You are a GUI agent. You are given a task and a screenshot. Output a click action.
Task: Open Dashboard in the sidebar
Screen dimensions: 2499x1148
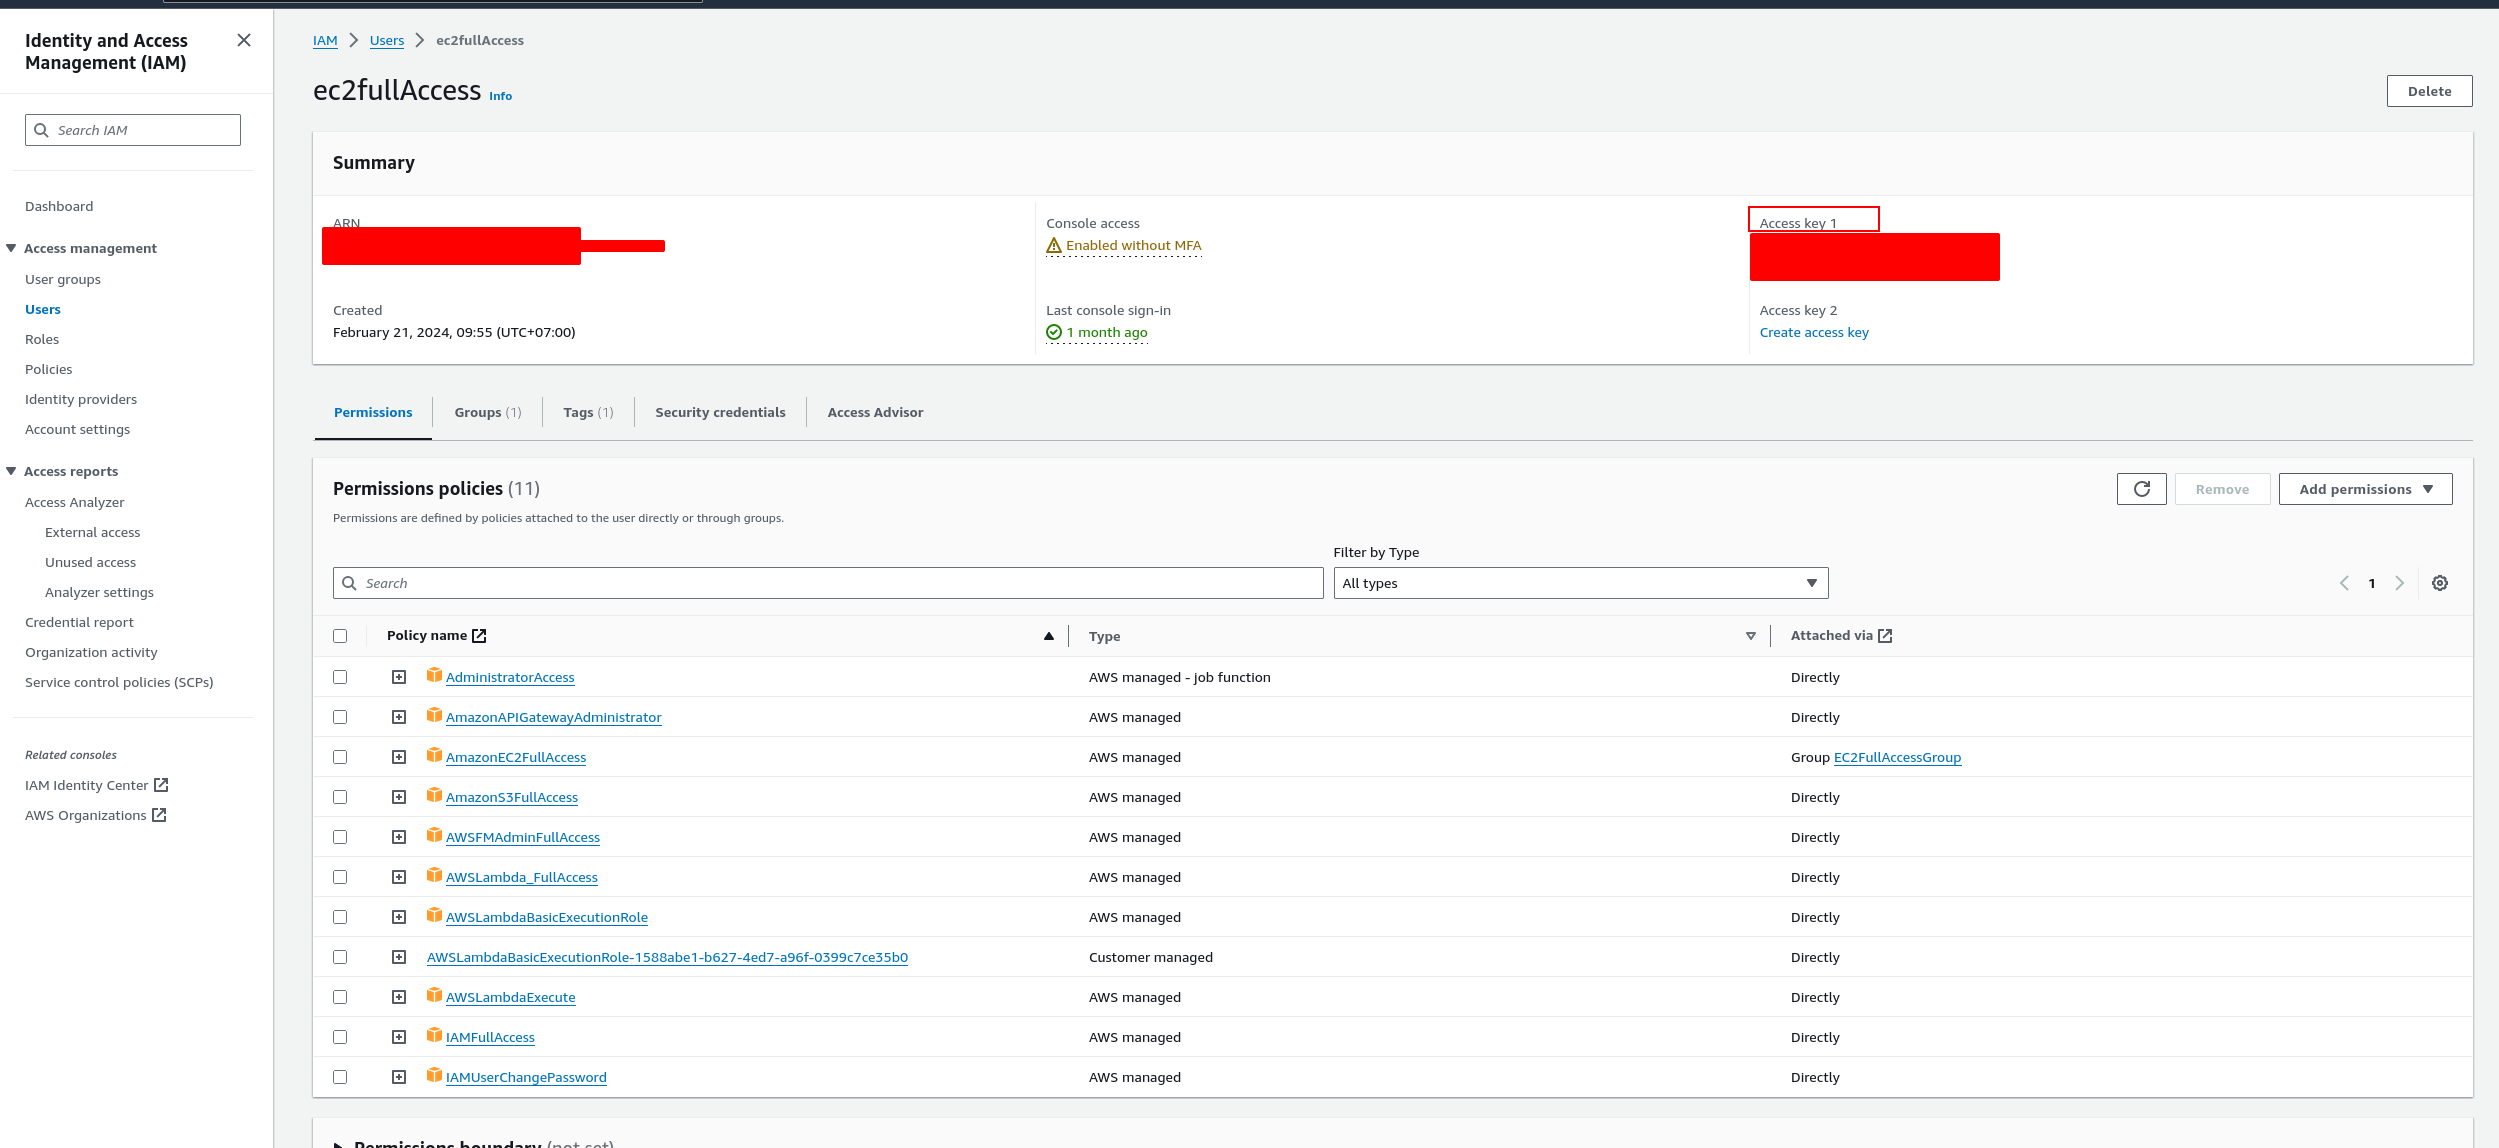pyautogui.click(x=59, y=206)
